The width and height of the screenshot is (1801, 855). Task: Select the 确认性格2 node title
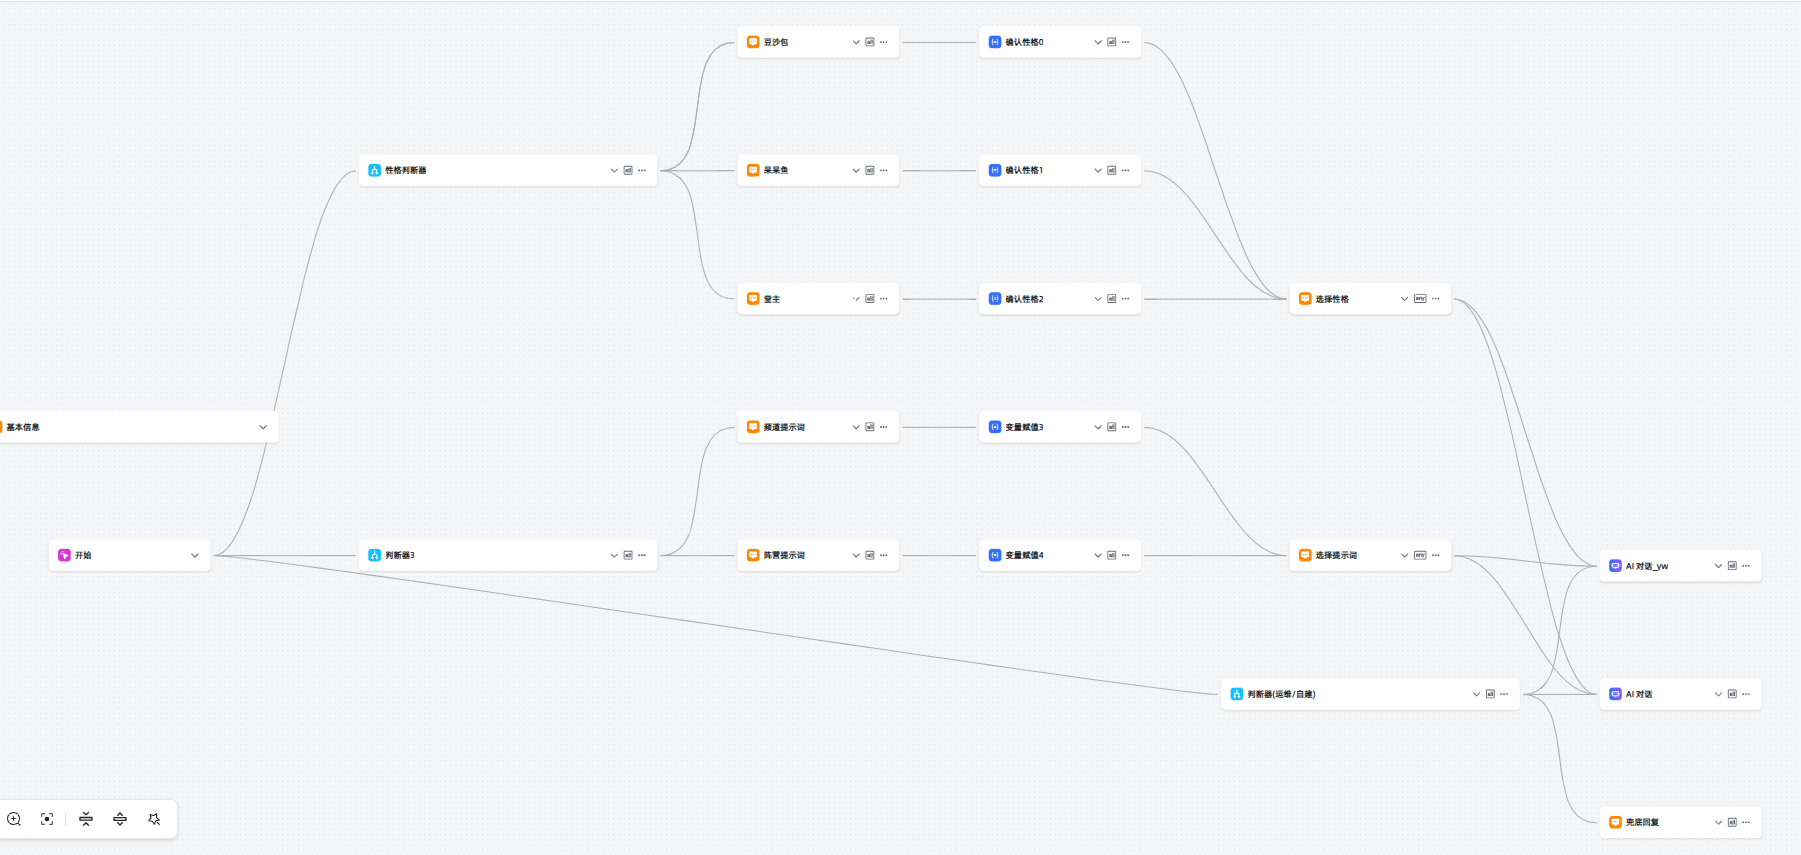1024,298
